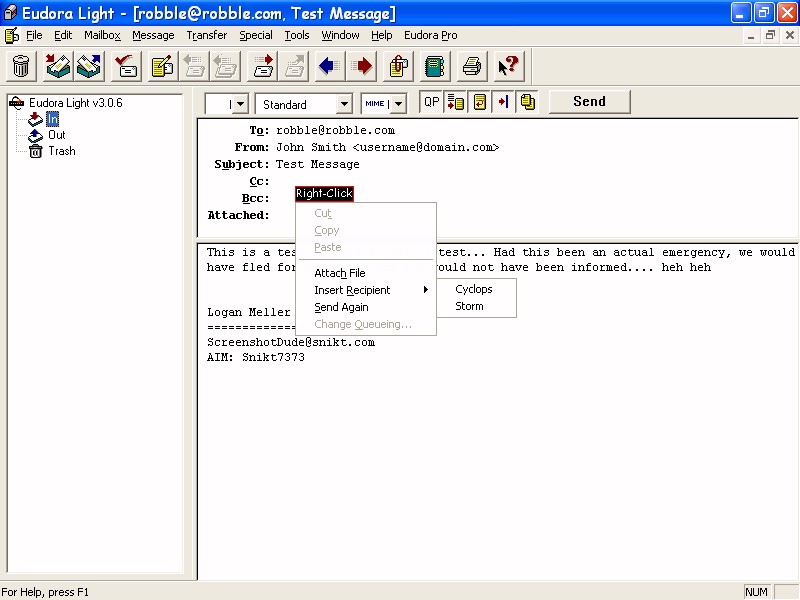Select the Out mailbox in tree
800x600 pixels.
[x=57, y=135]
